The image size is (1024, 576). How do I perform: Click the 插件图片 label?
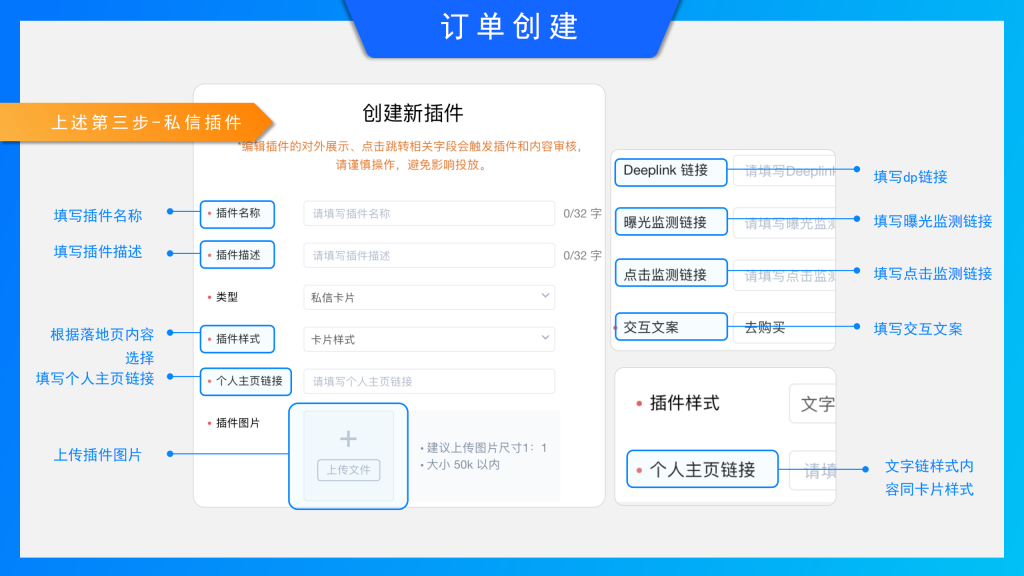point(238,423)
